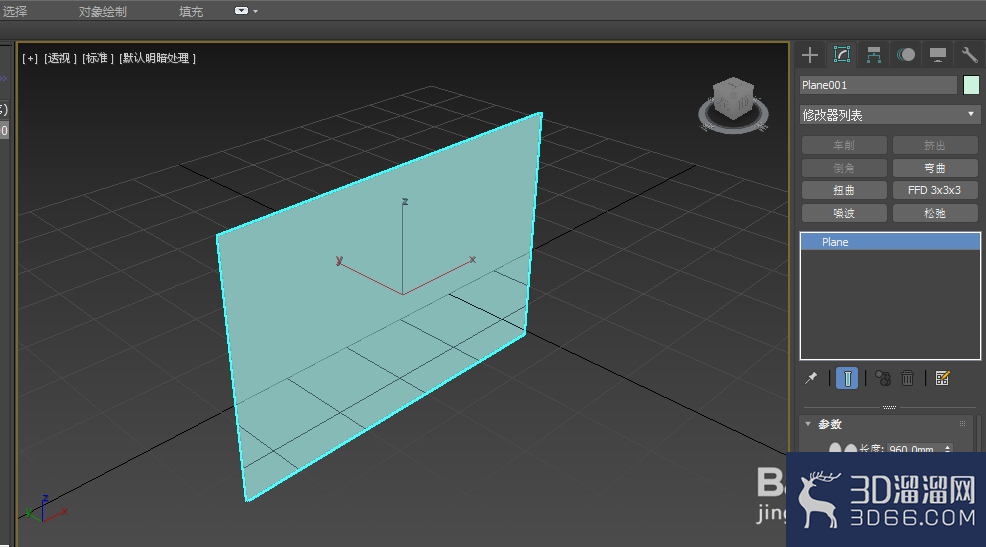Click the Pin Stack icon
The image size is (986, 547).
[811, 378]
